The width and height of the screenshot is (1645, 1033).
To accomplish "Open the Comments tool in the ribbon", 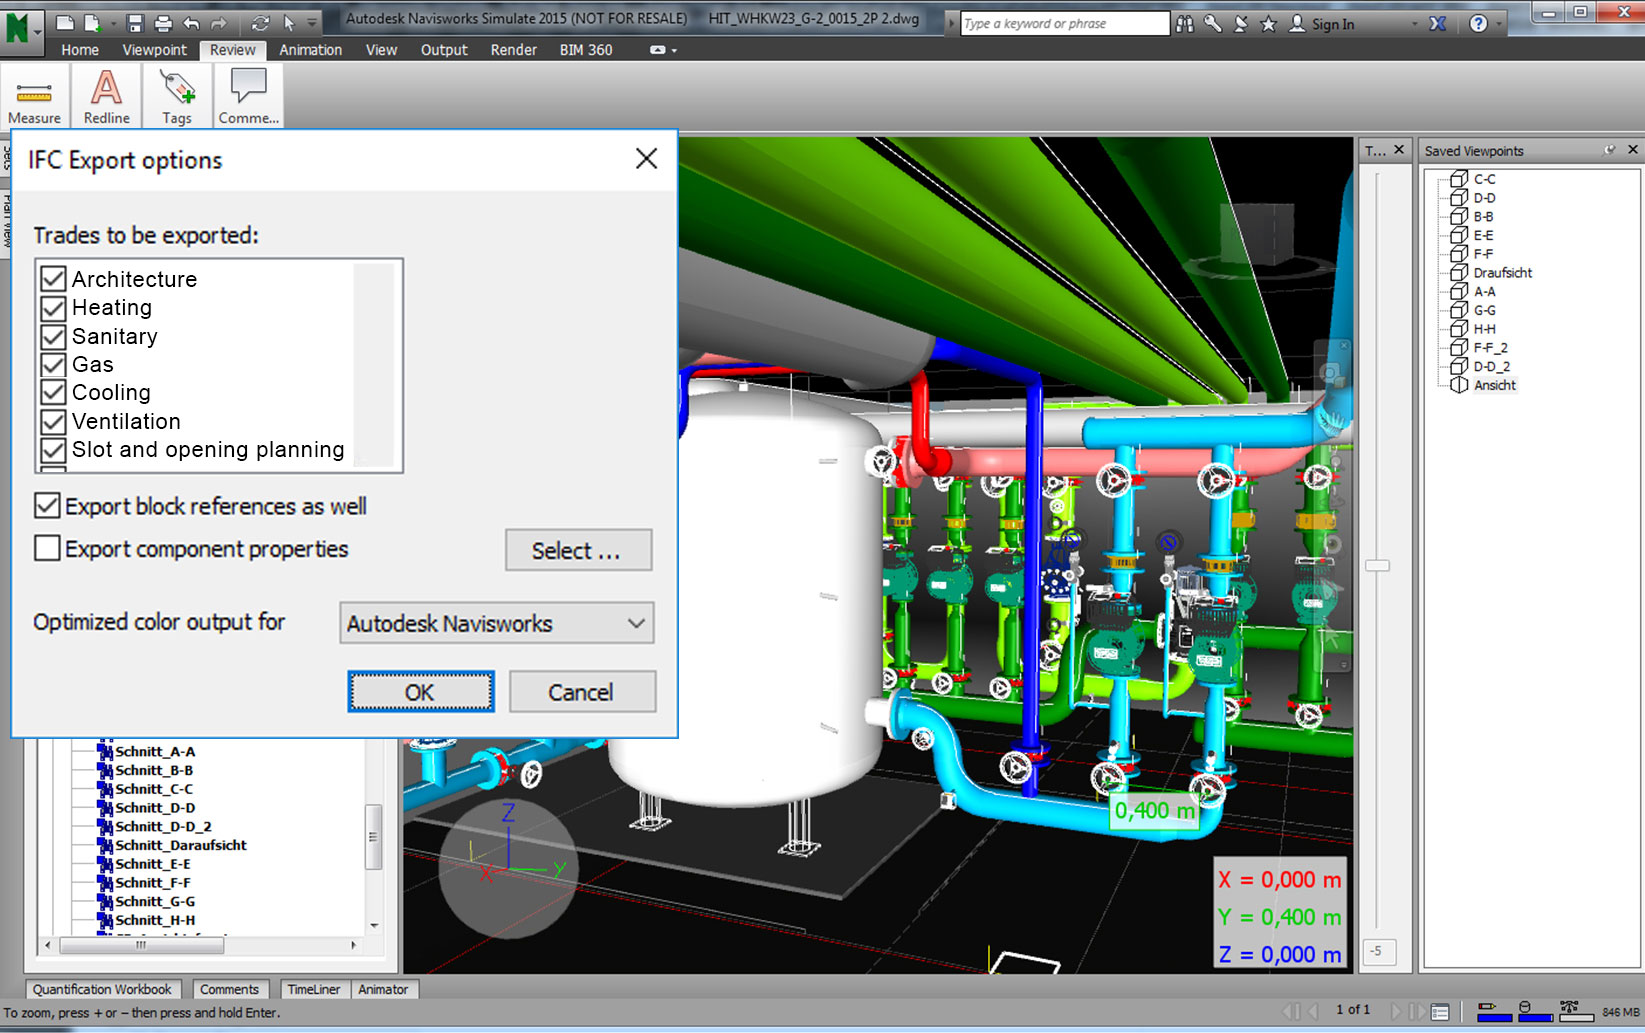I will click(247, 95).
